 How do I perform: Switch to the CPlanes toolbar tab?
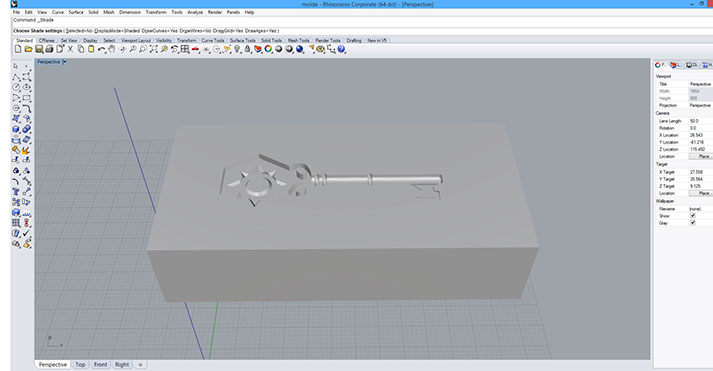[47, 40]
